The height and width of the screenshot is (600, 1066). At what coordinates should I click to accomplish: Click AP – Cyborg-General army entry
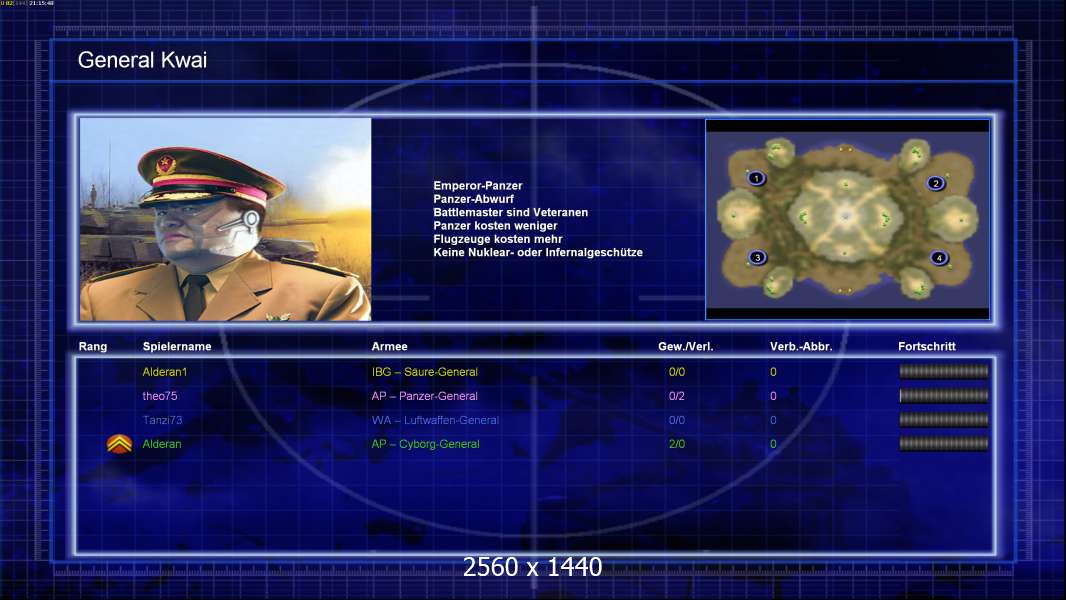(x=426, y=444)
